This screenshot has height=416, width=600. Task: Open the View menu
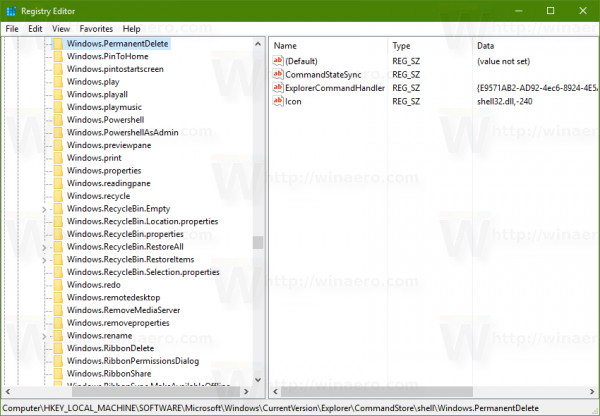[x=61, y=29]
